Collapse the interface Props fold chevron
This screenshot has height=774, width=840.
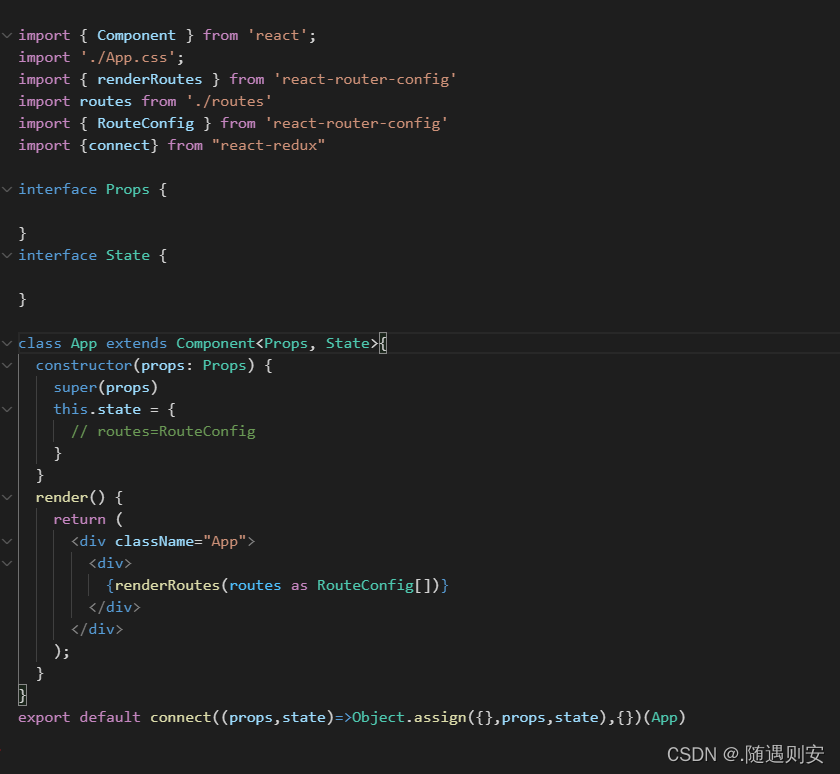point(7,190)
